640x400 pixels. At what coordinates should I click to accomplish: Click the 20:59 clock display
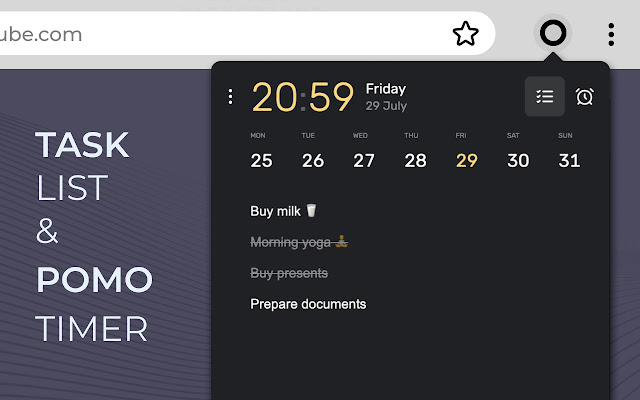tap(302, 97)
